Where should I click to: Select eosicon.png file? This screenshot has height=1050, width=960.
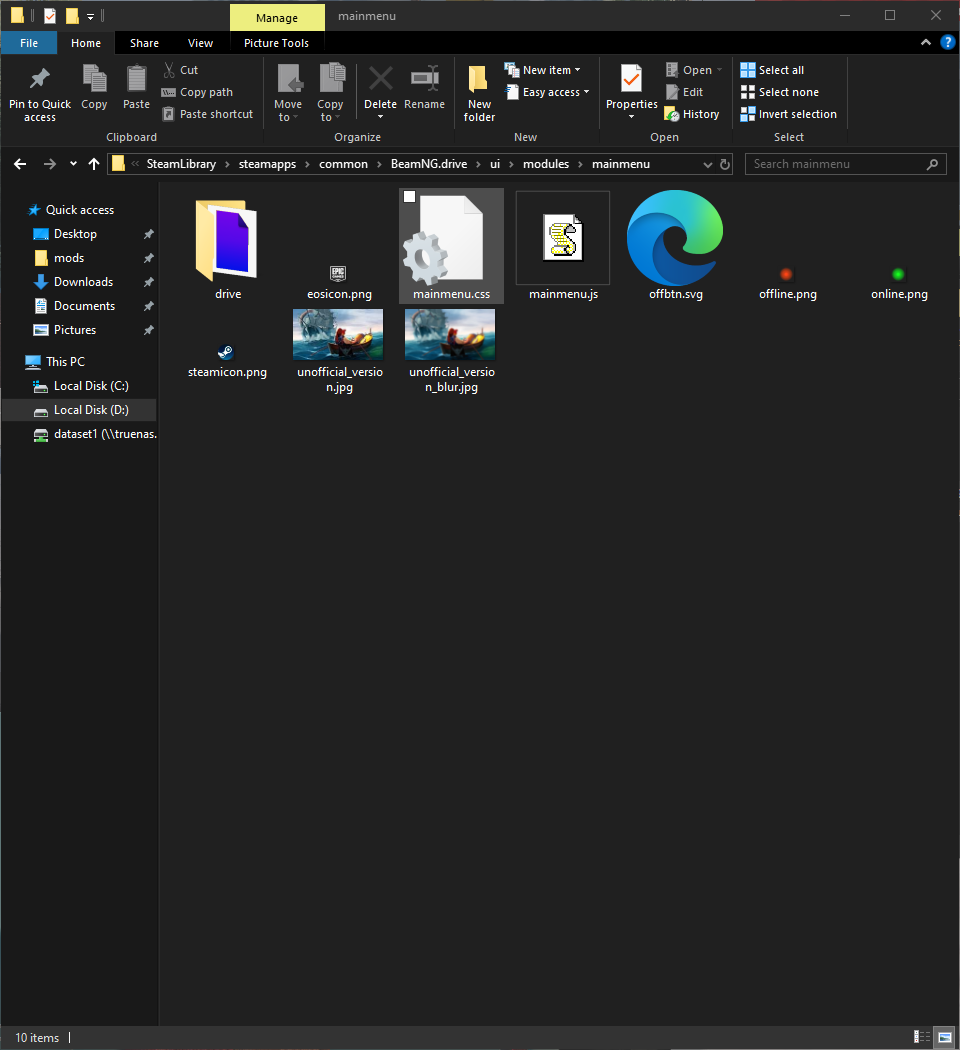tap(339, 283)
